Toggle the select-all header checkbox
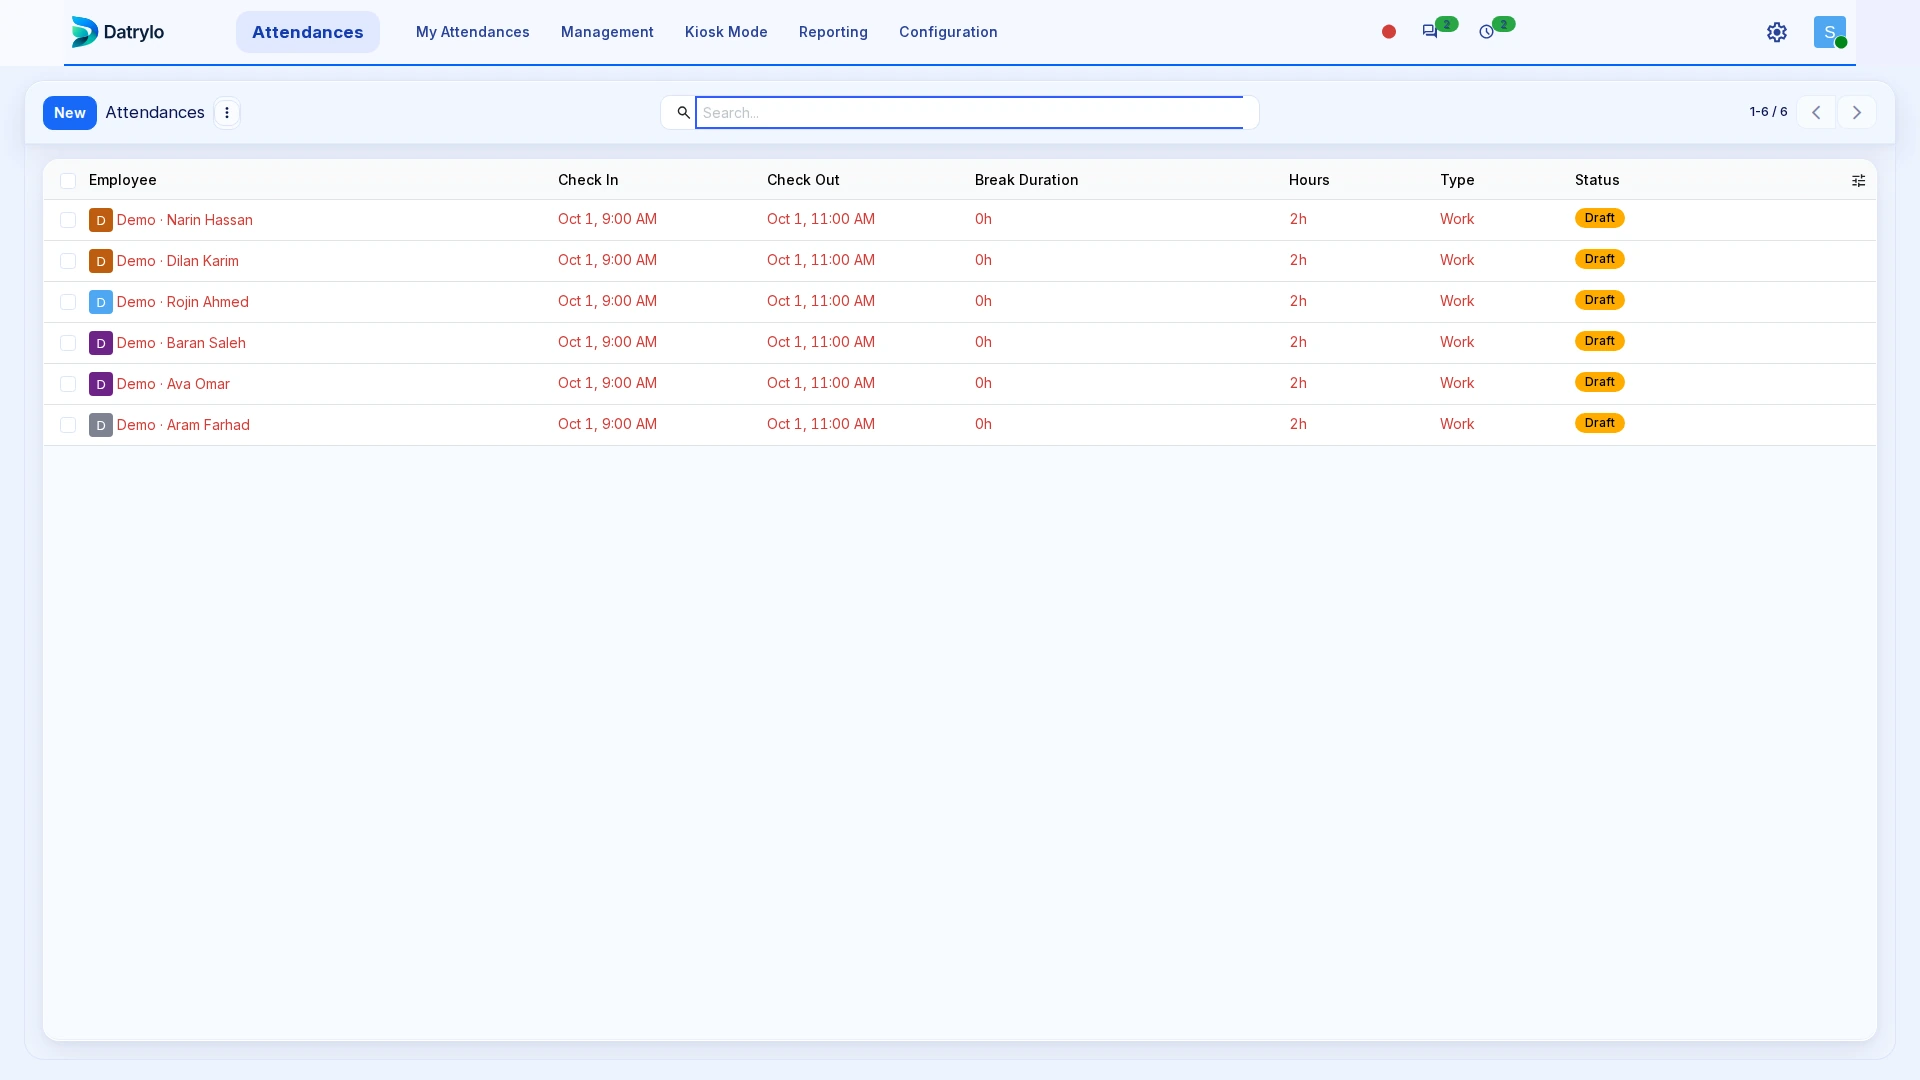 (x=68, y=181)
